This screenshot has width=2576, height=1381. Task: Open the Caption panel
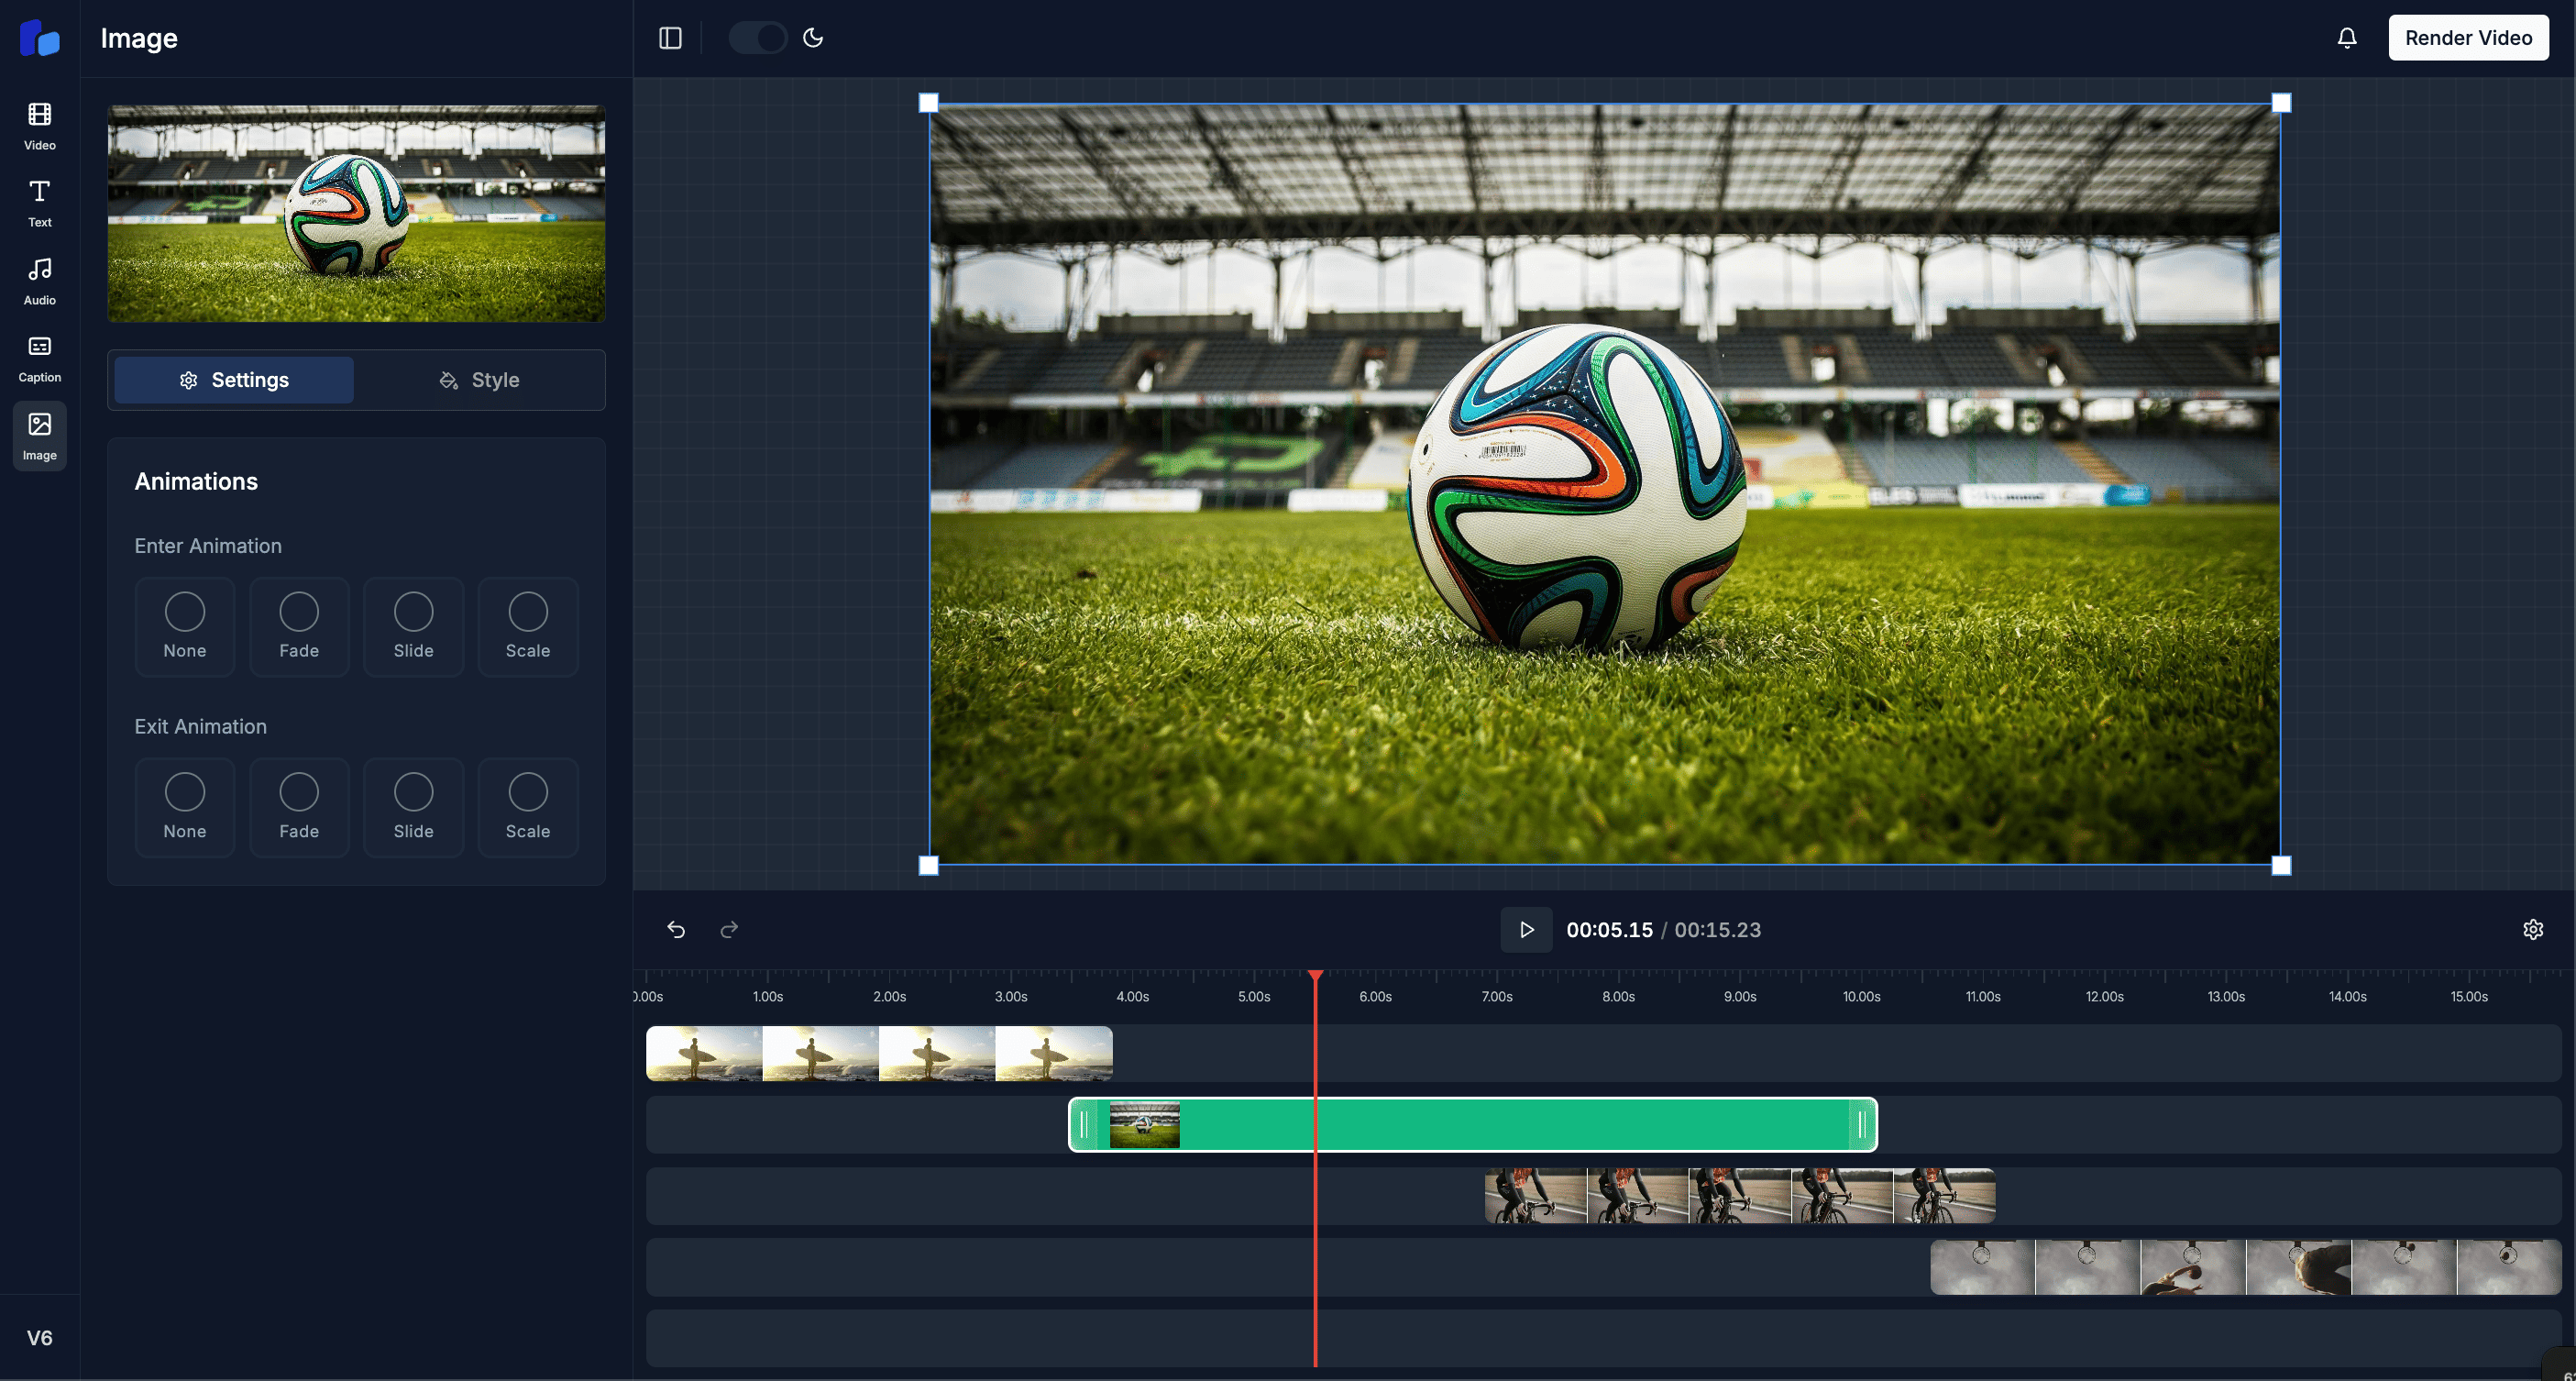coord(39,357)
